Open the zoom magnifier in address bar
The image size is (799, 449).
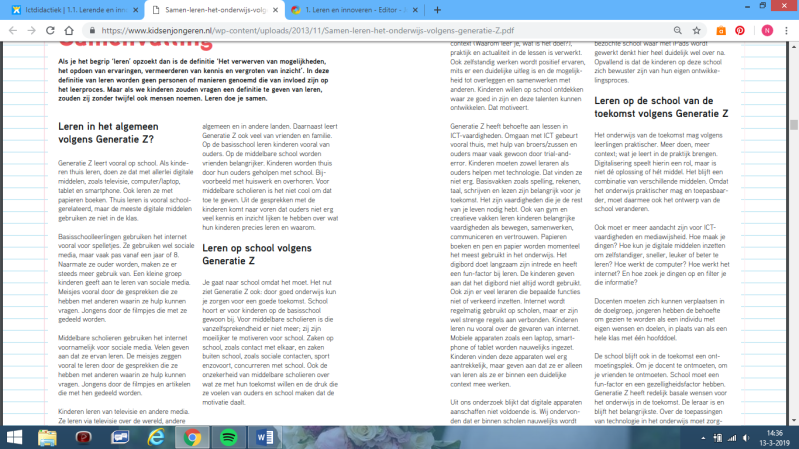click(677, 31)
